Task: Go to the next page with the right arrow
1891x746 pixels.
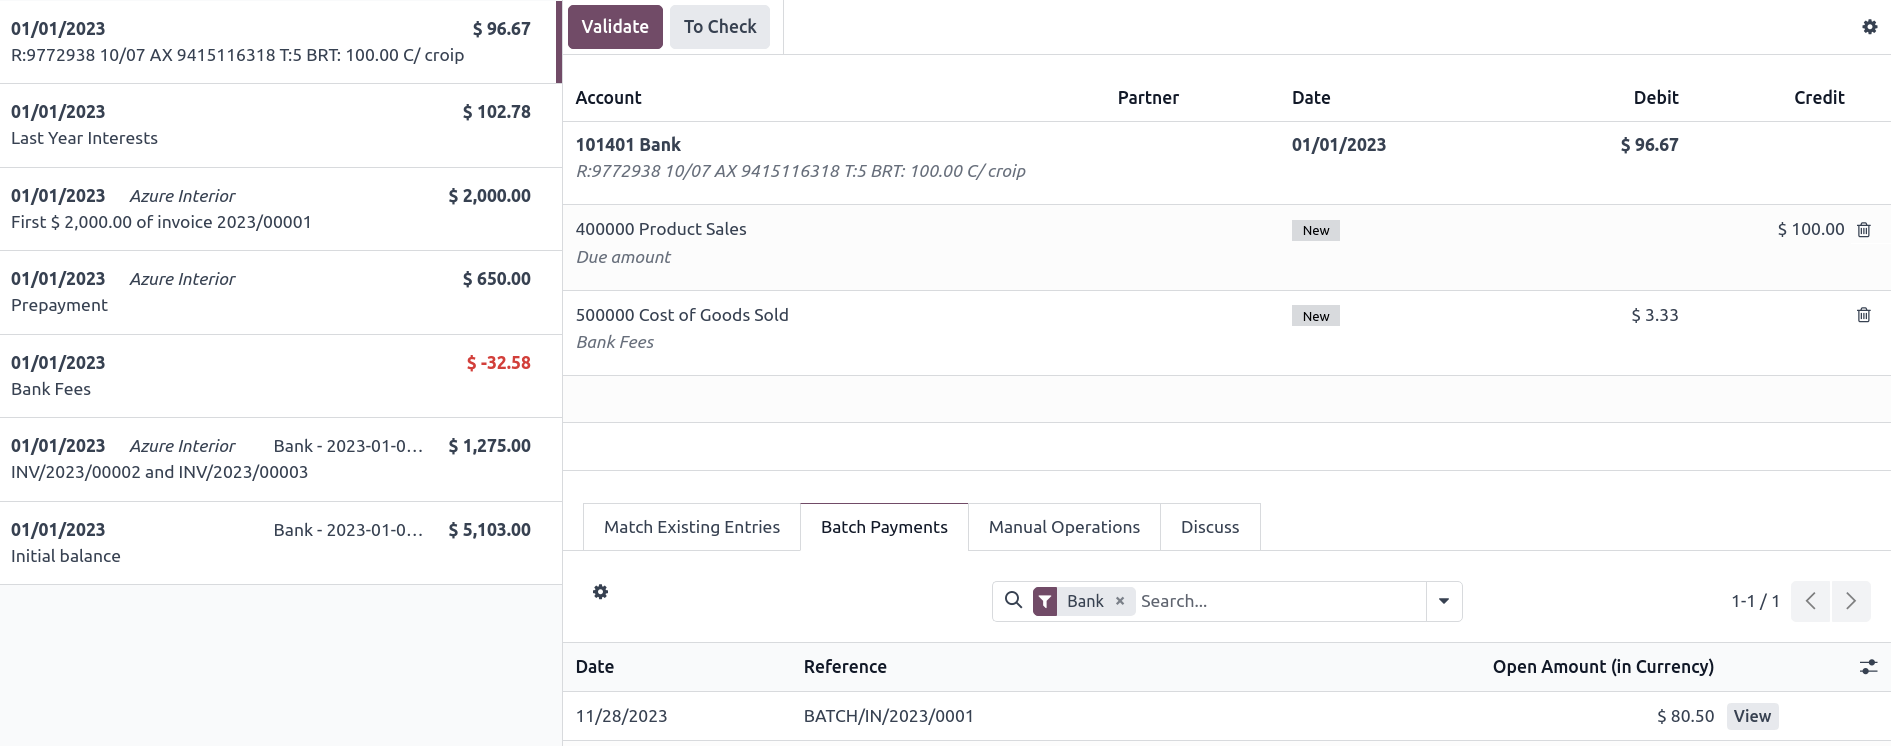Action: point(1851,601)
